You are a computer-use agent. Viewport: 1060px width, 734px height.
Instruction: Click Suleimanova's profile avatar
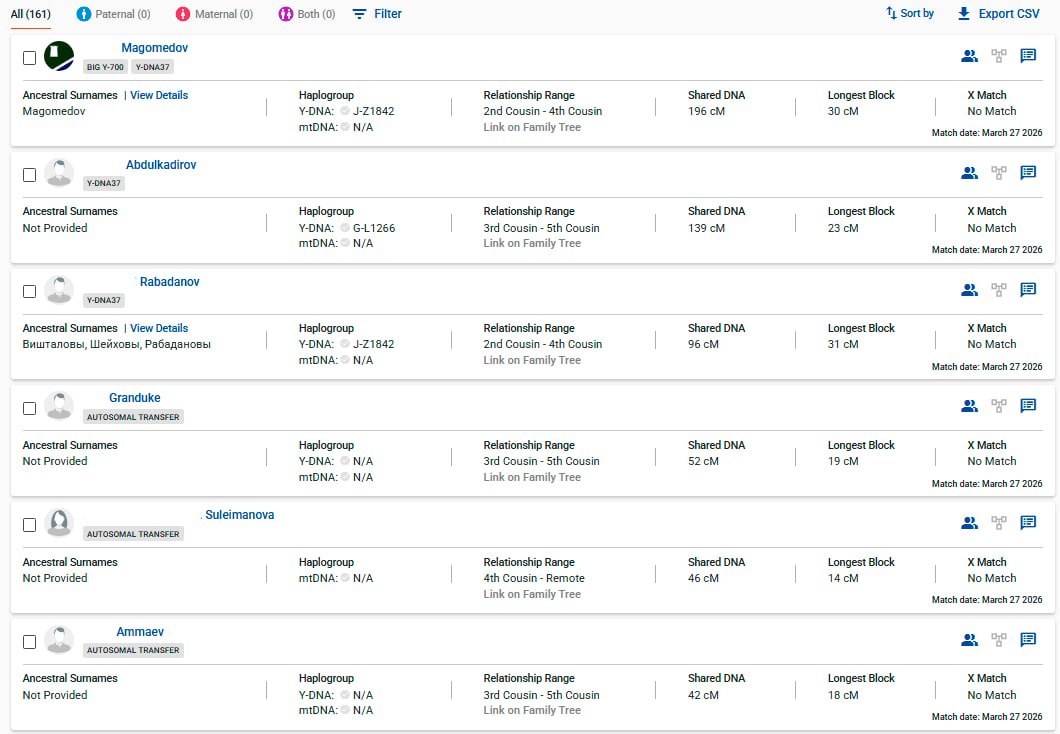click(x=59, y=523)
